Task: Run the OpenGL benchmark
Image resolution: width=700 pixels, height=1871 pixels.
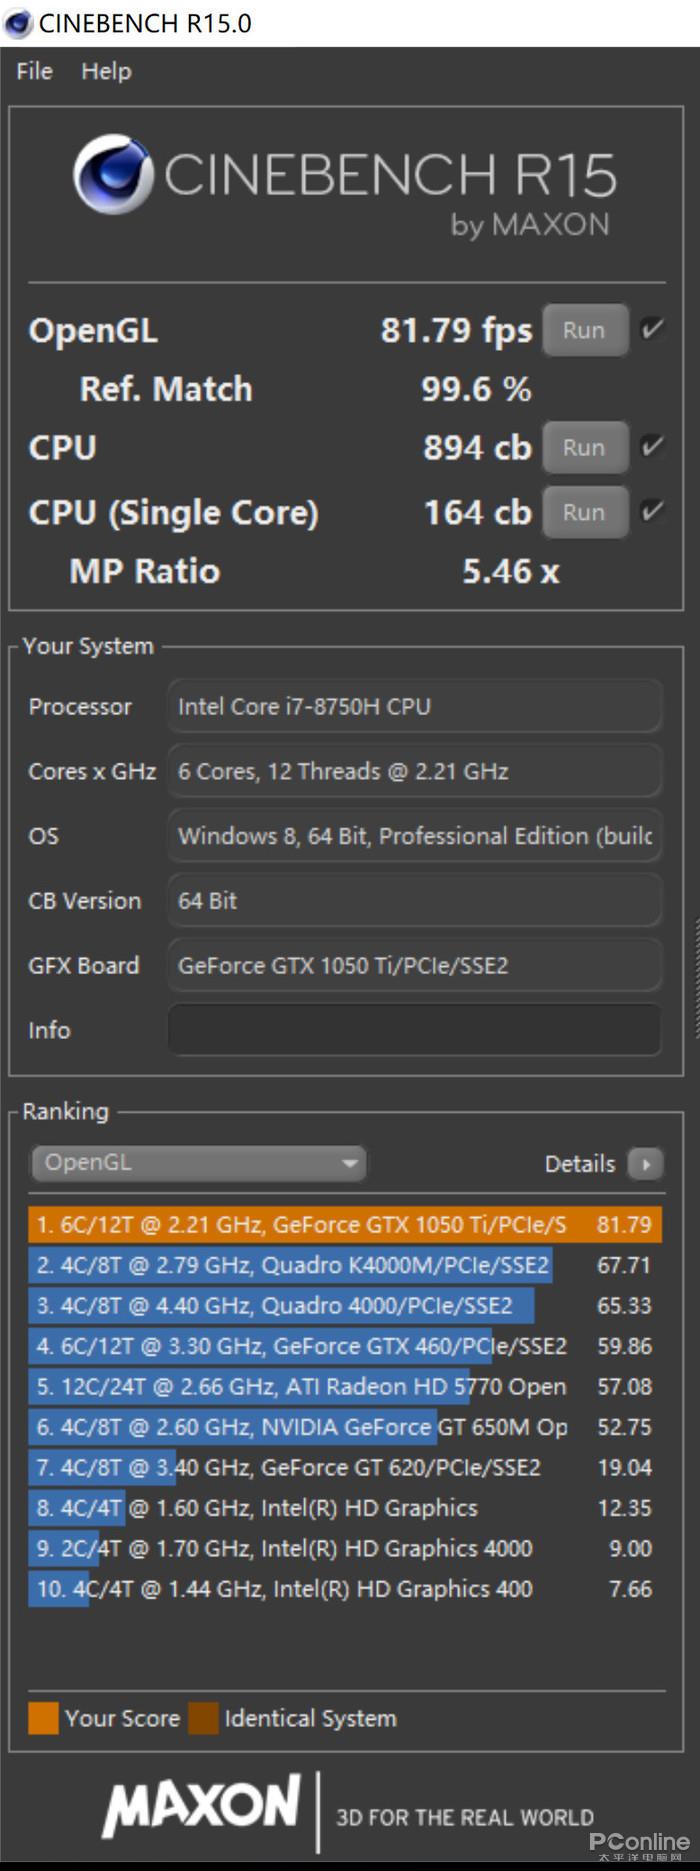Action: click(x=584, y=330)
